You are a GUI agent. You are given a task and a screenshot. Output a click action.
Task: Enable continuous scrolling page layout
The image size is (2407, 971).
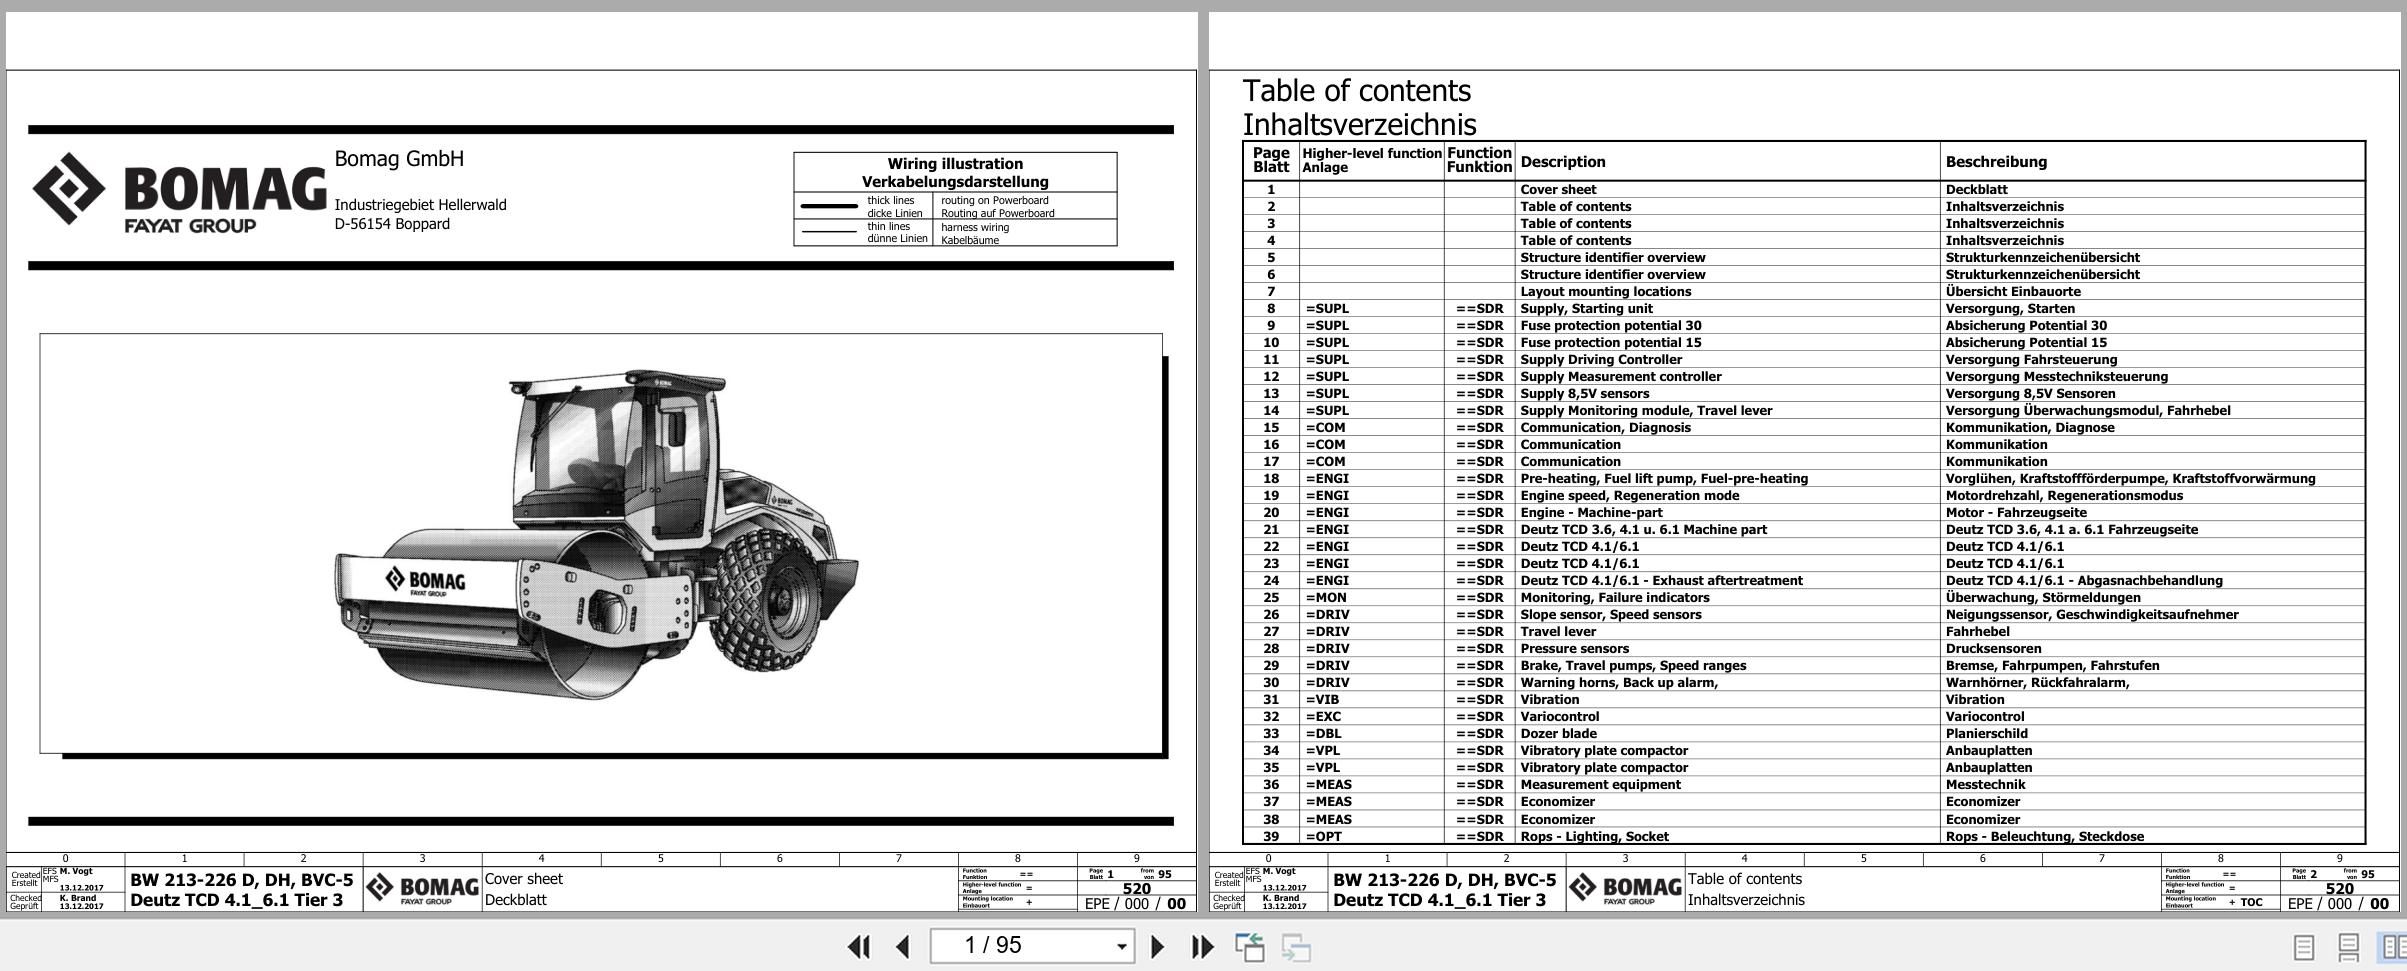(x=2348, y=946)
